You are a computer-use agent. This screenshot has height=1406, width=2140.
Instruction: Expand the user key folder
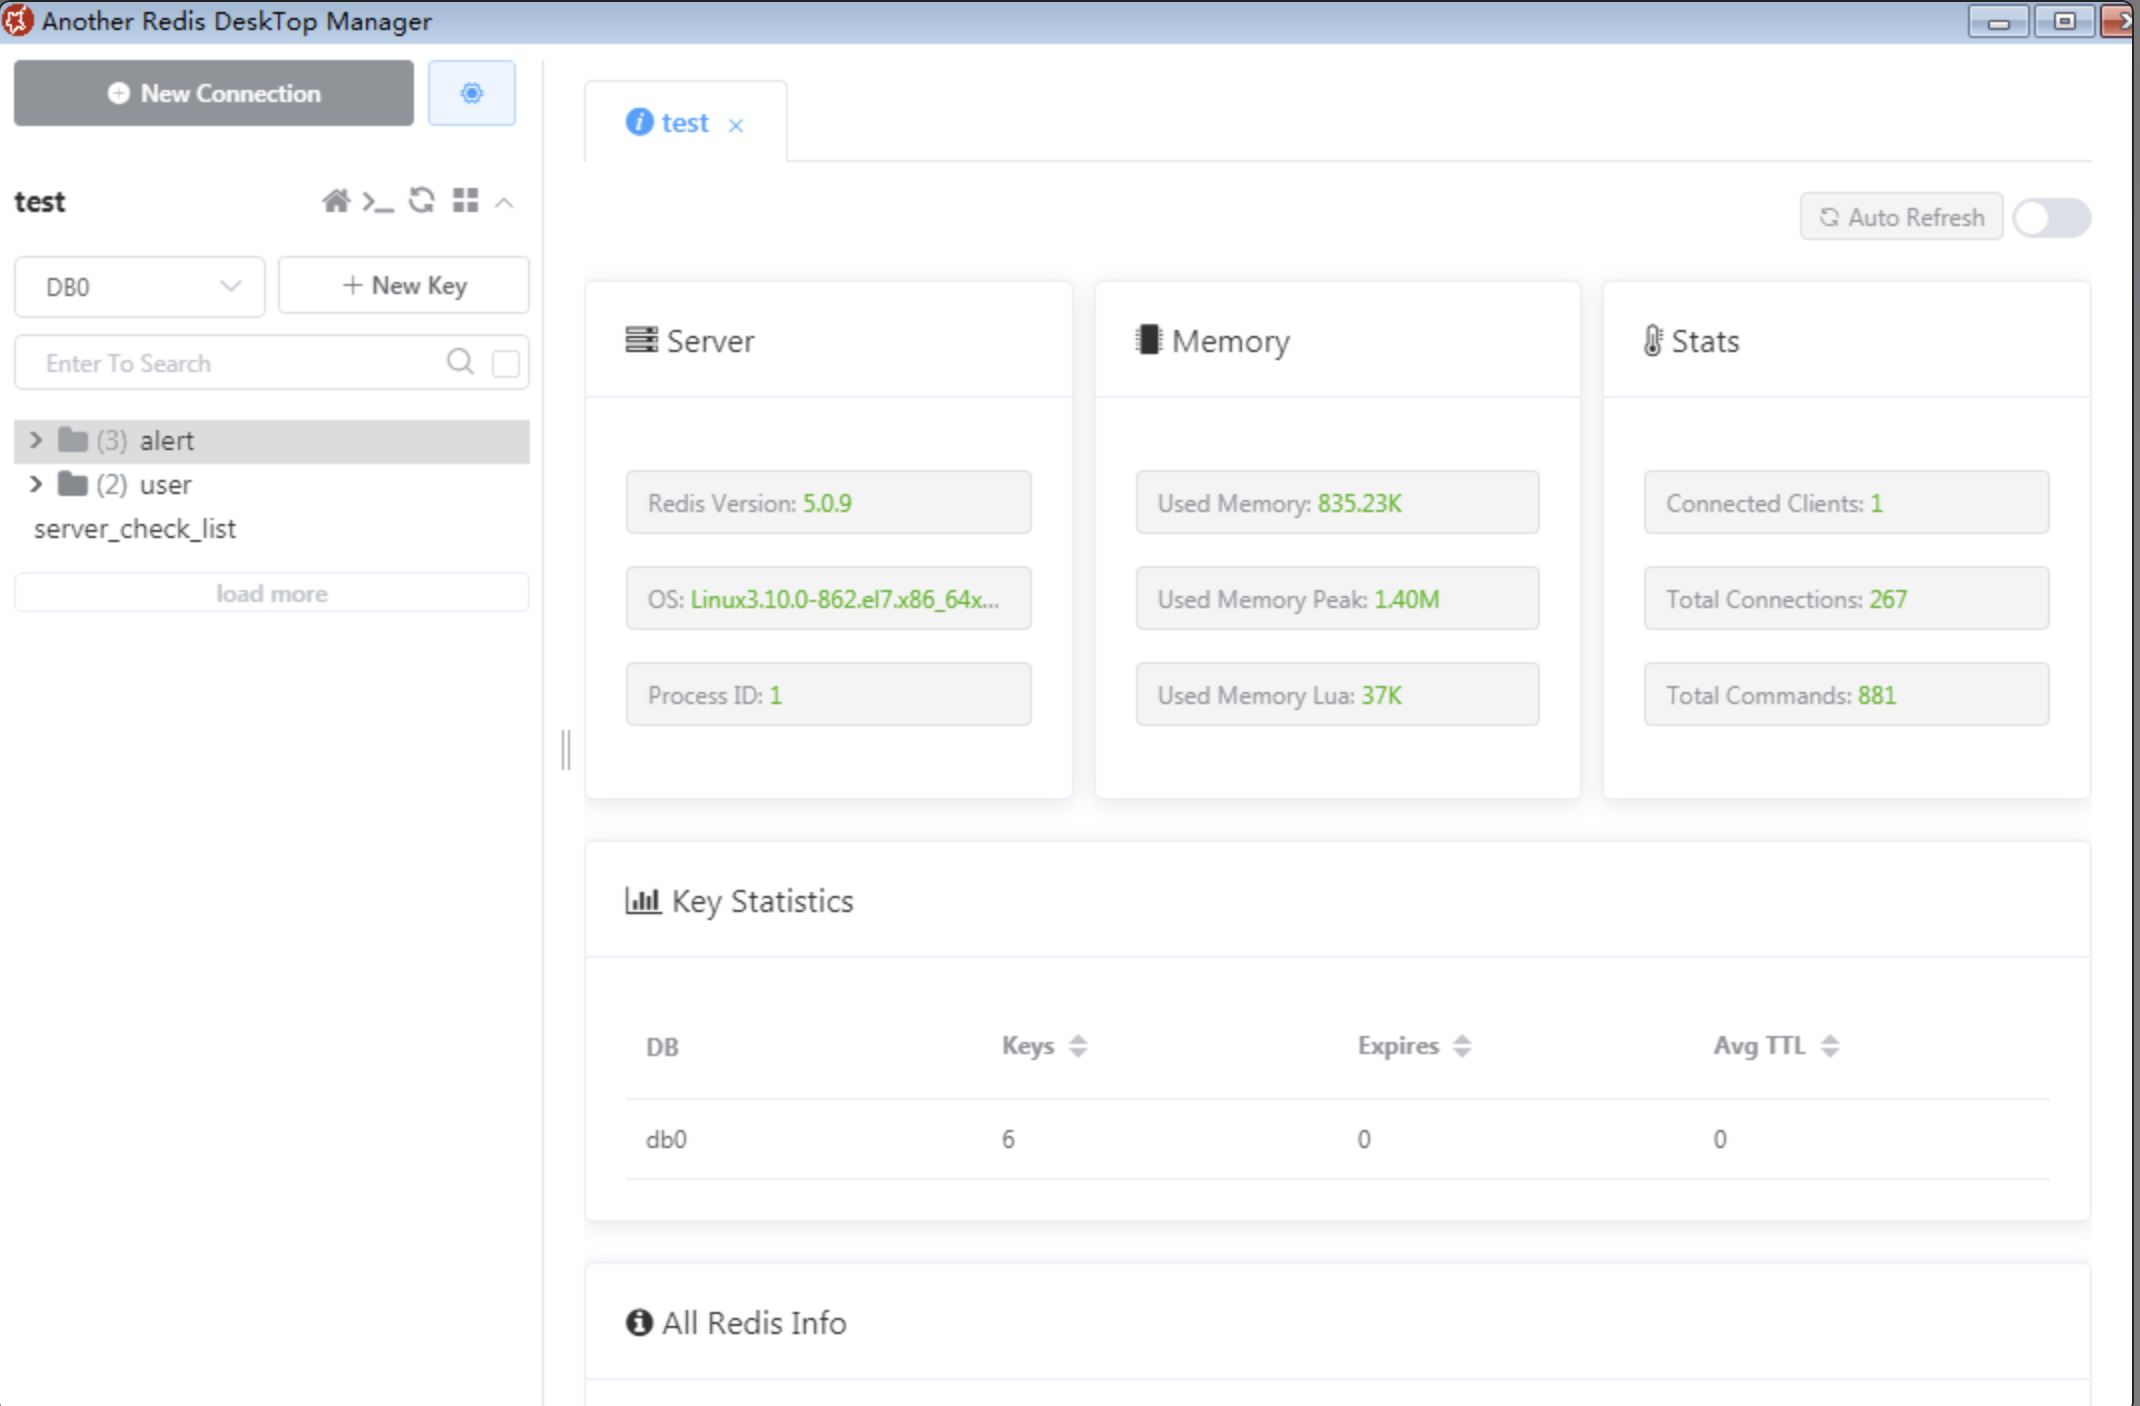tap(36, 484)
